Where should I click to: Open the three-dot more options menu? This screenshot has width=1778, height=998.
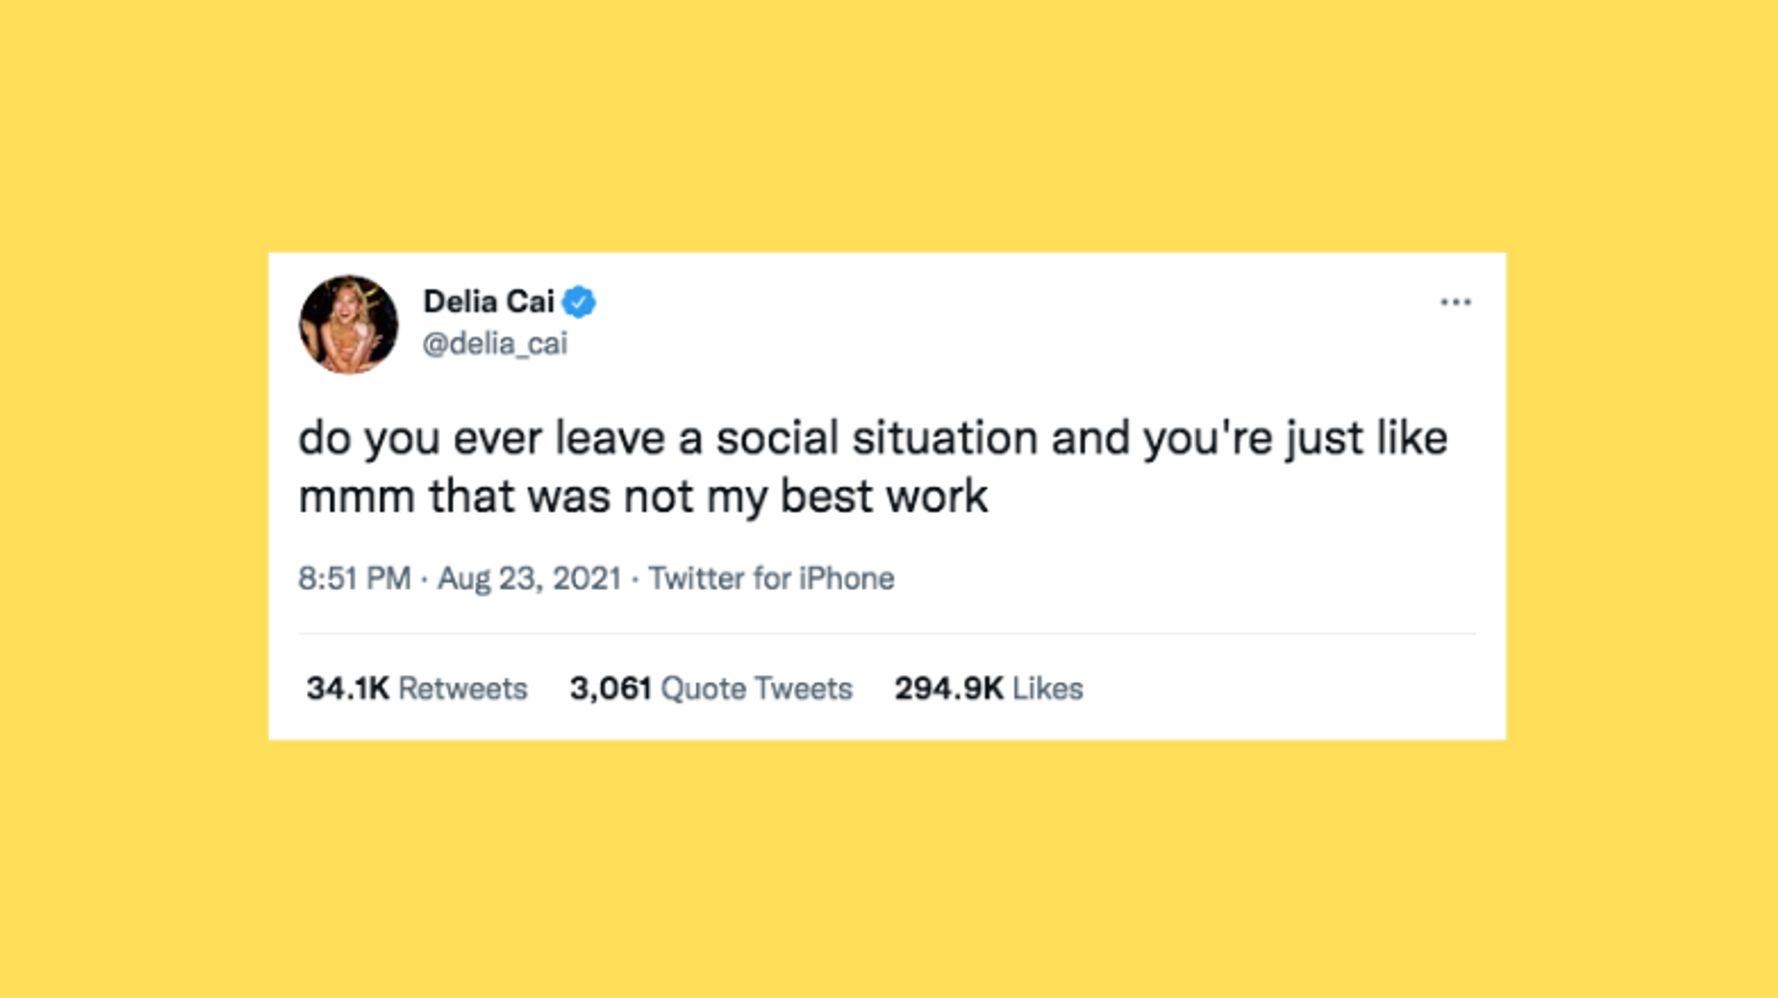1455,302
